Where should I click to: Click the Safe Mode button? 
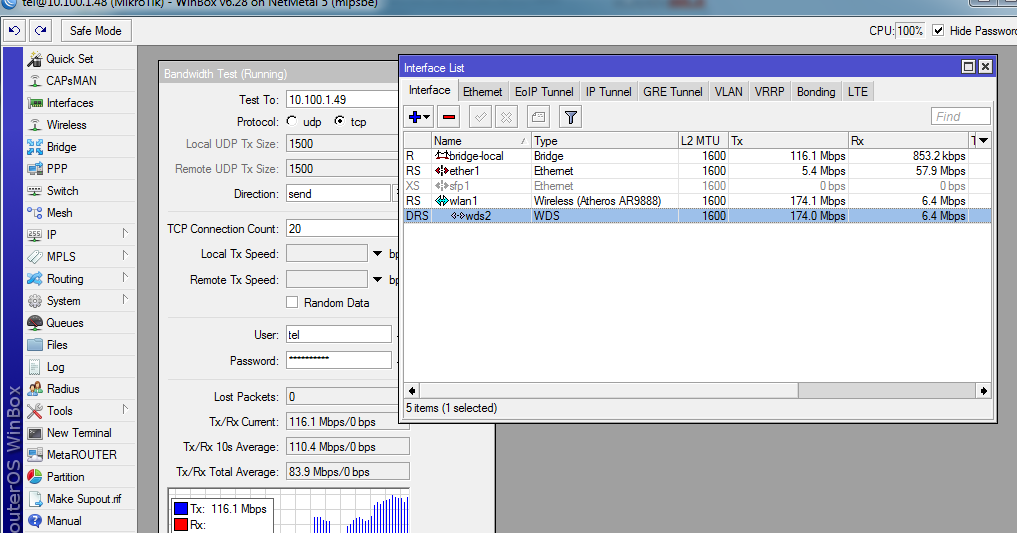(x=95, y=31)
